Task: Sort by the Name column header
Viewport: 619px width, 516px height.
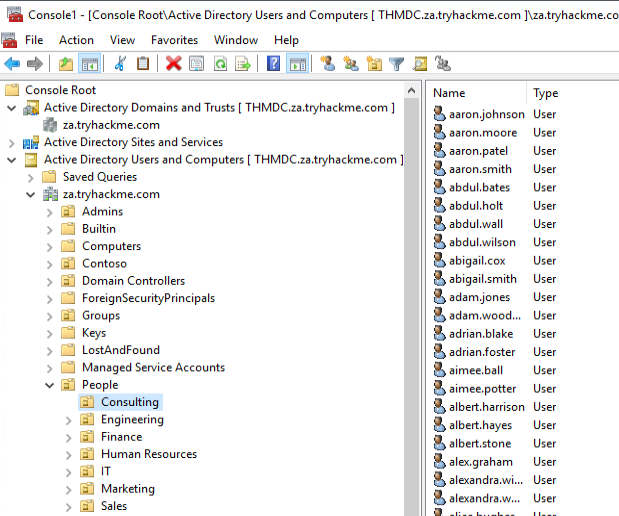Action: coord(476,93)
